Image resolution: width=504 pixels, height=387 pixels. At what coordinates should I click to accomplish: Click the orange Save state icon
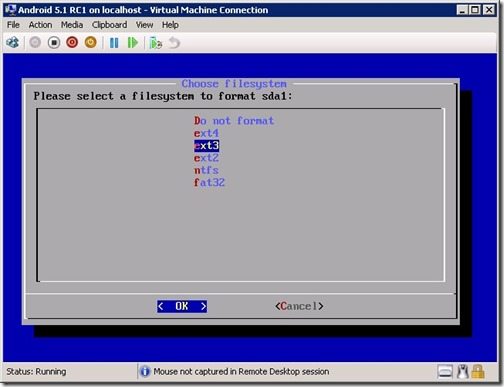click(x=90, y=43)
